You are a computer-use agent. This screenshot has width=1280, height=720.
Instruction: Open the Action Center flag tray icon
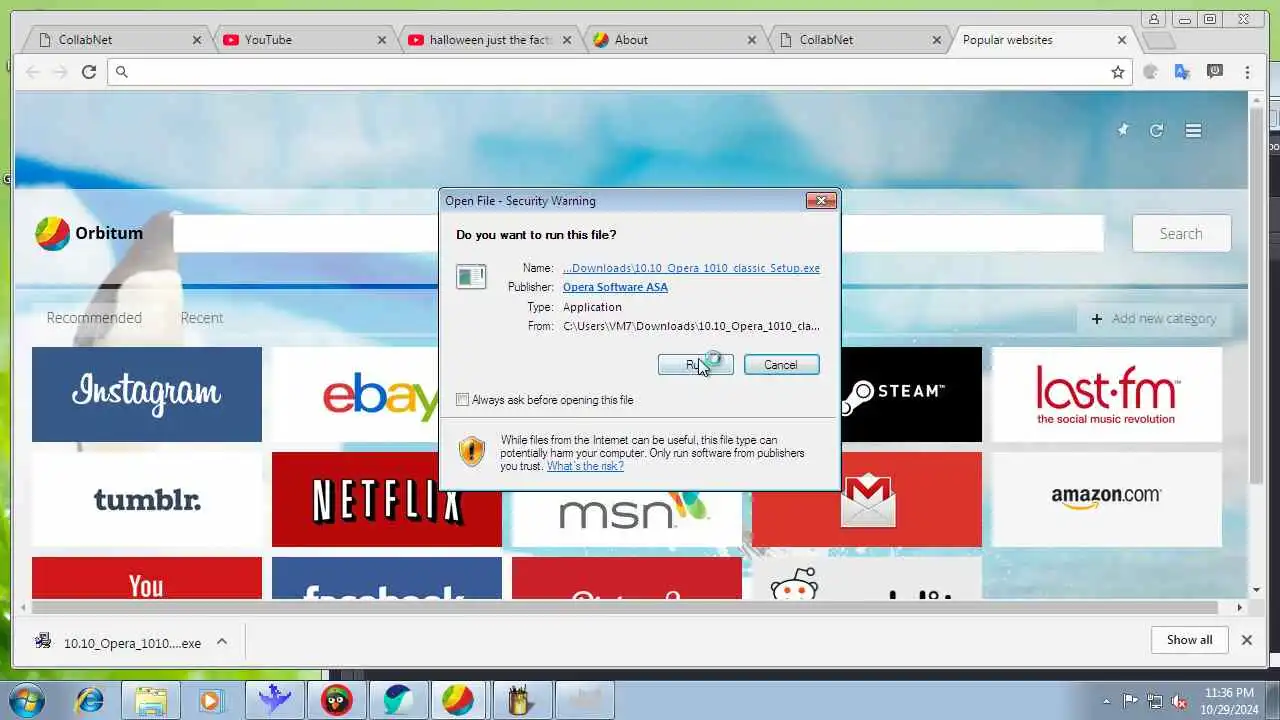pyautogui.click(x=1130, y=701)
